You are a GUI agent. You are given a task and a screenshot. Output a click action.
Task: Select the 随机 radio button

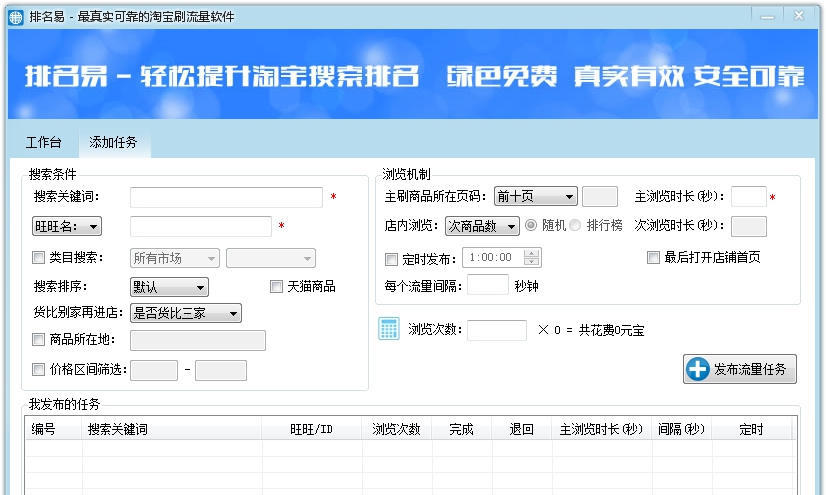pyautogui.click(x=531, y=226)
